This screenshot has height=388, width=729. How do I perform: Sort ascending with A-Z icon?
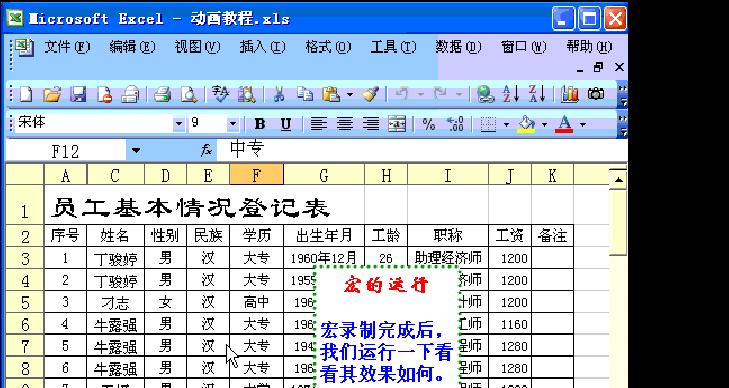512,95
